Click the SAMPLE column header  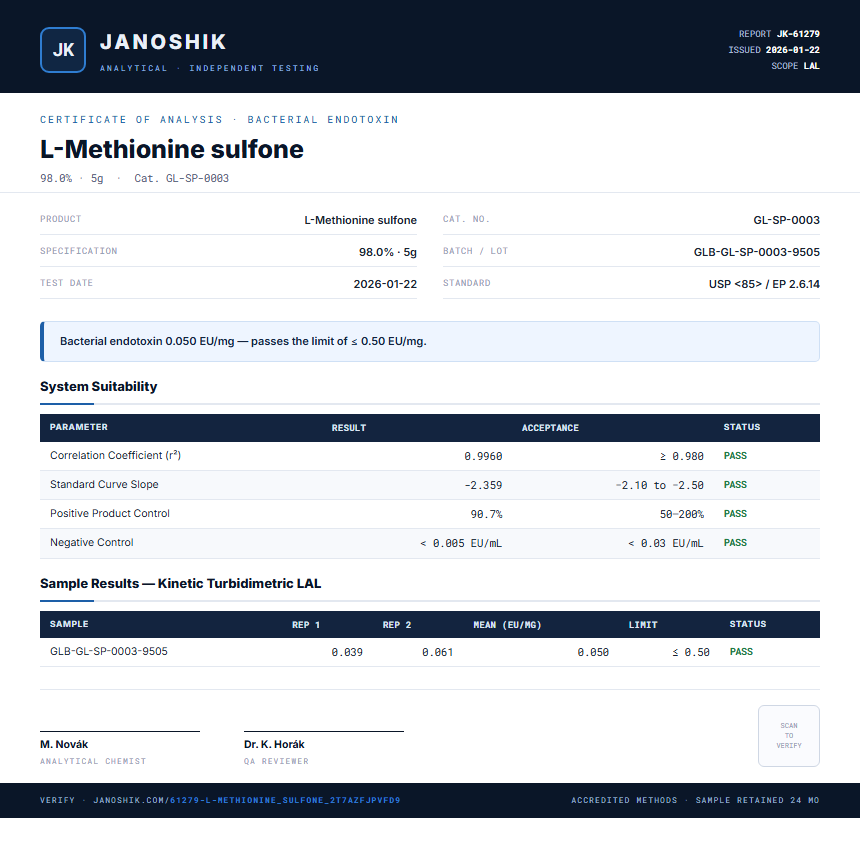point(69,624)
